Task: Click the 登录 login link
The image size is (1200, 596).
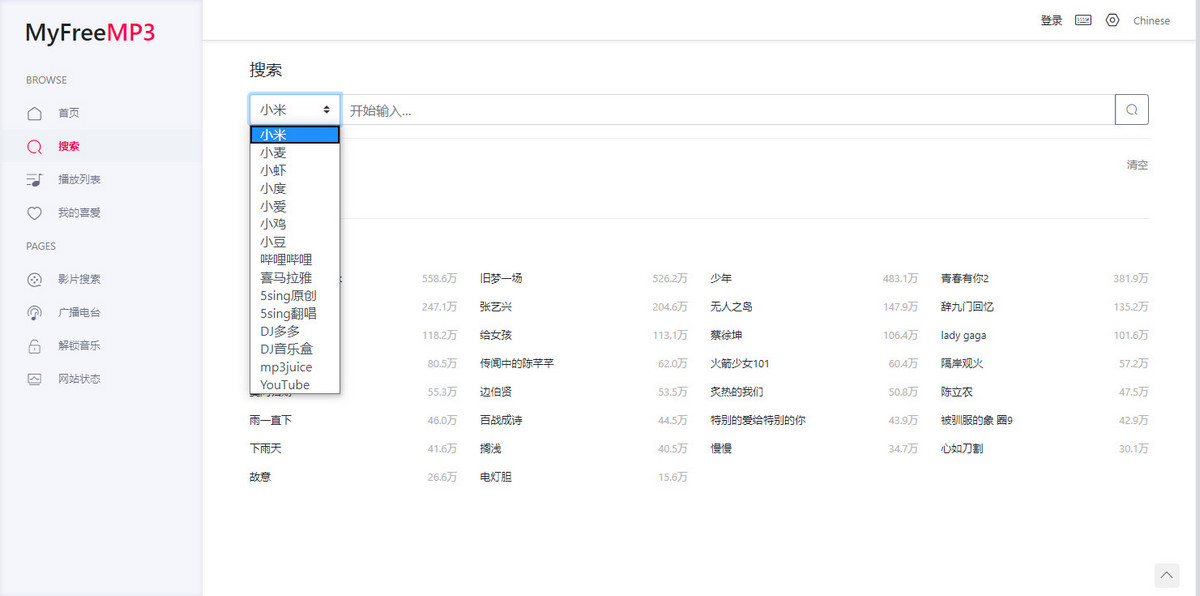Action: [x=1051, y=20]
